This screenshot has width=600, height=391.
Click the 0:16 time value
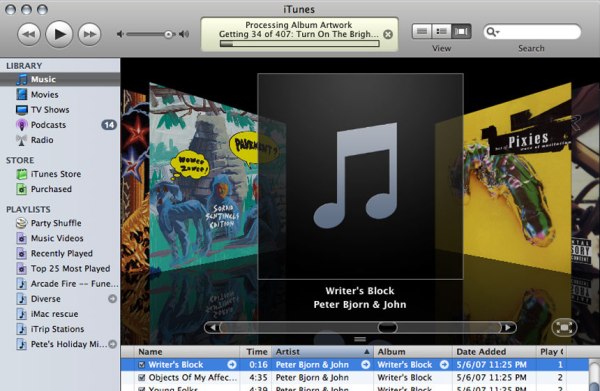point(258,365)
